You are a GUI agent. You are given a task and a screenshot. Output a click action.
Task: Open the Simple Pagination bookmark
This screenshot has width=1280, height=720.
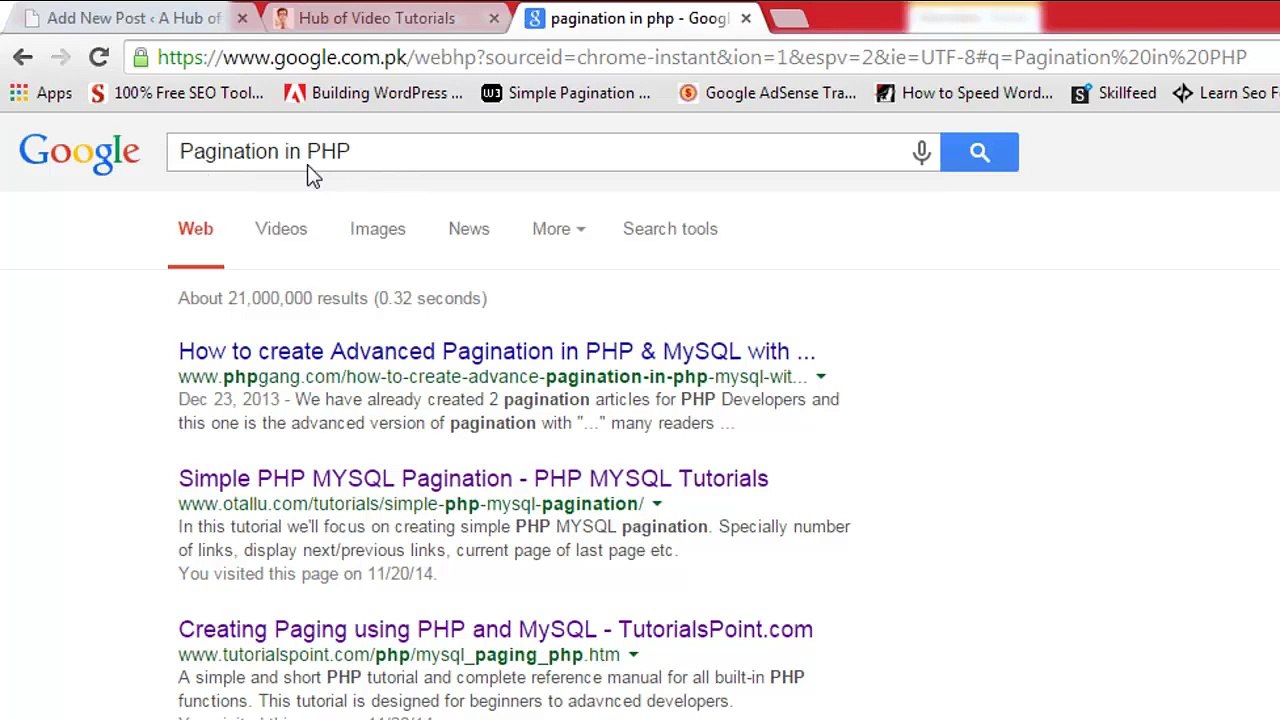pyautogui.click(x=566, y=93)
